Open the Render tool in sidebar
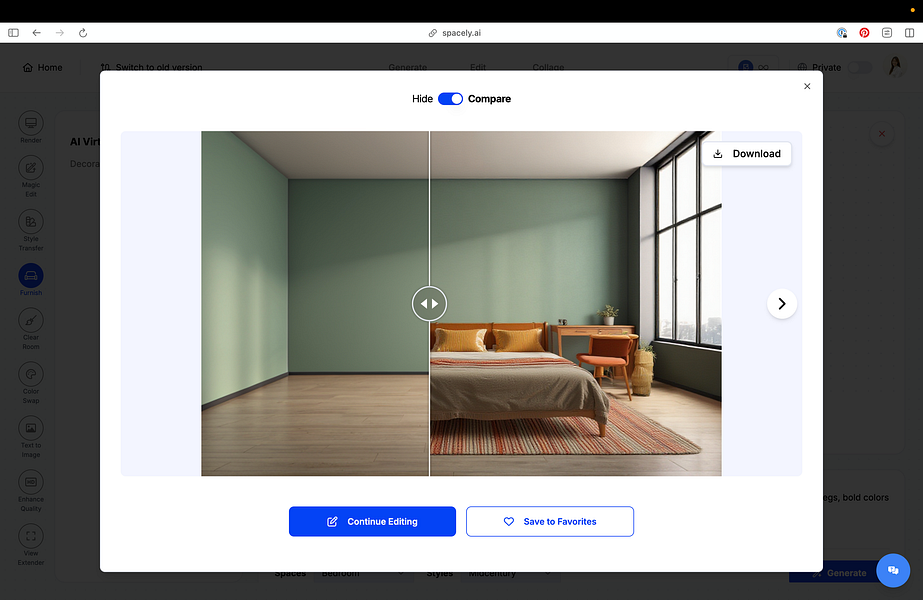This screenshot has width=923, height=600. coord(31,127)
